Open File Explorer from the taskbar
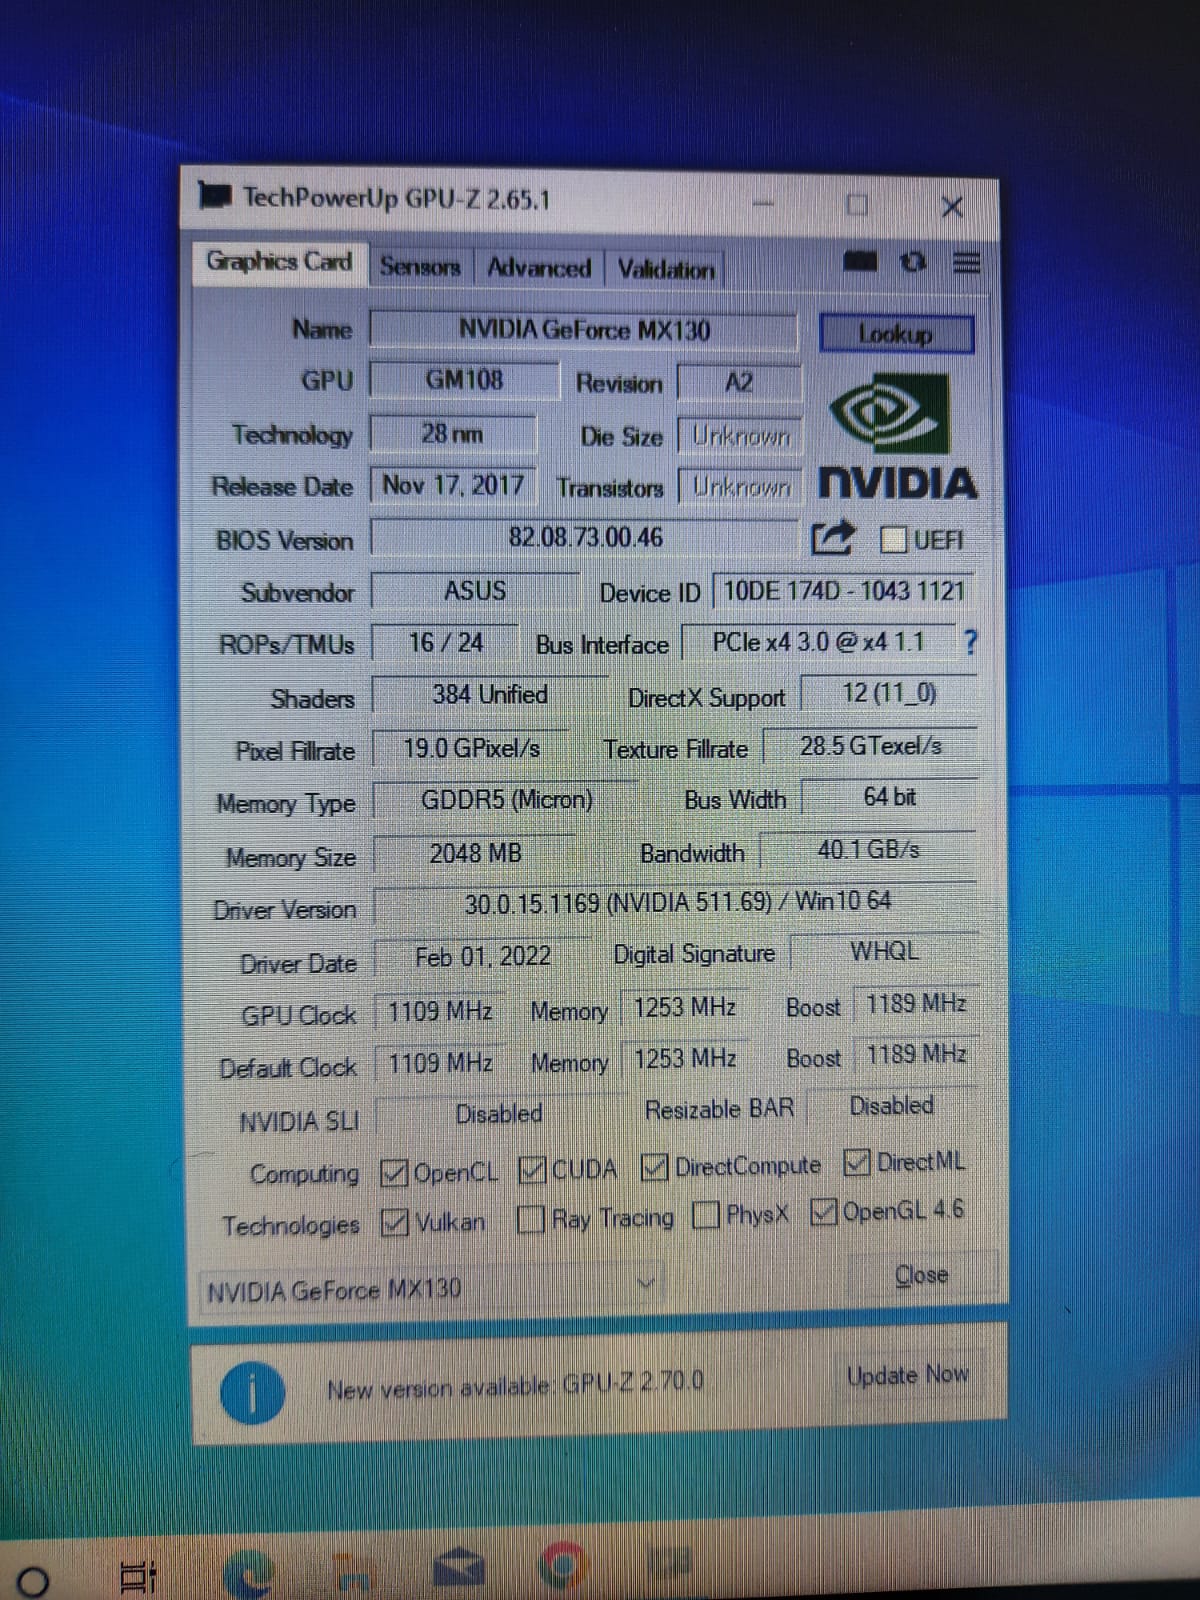The width and height of the screenshot is (1200, 1600). tap(352, 1573)
